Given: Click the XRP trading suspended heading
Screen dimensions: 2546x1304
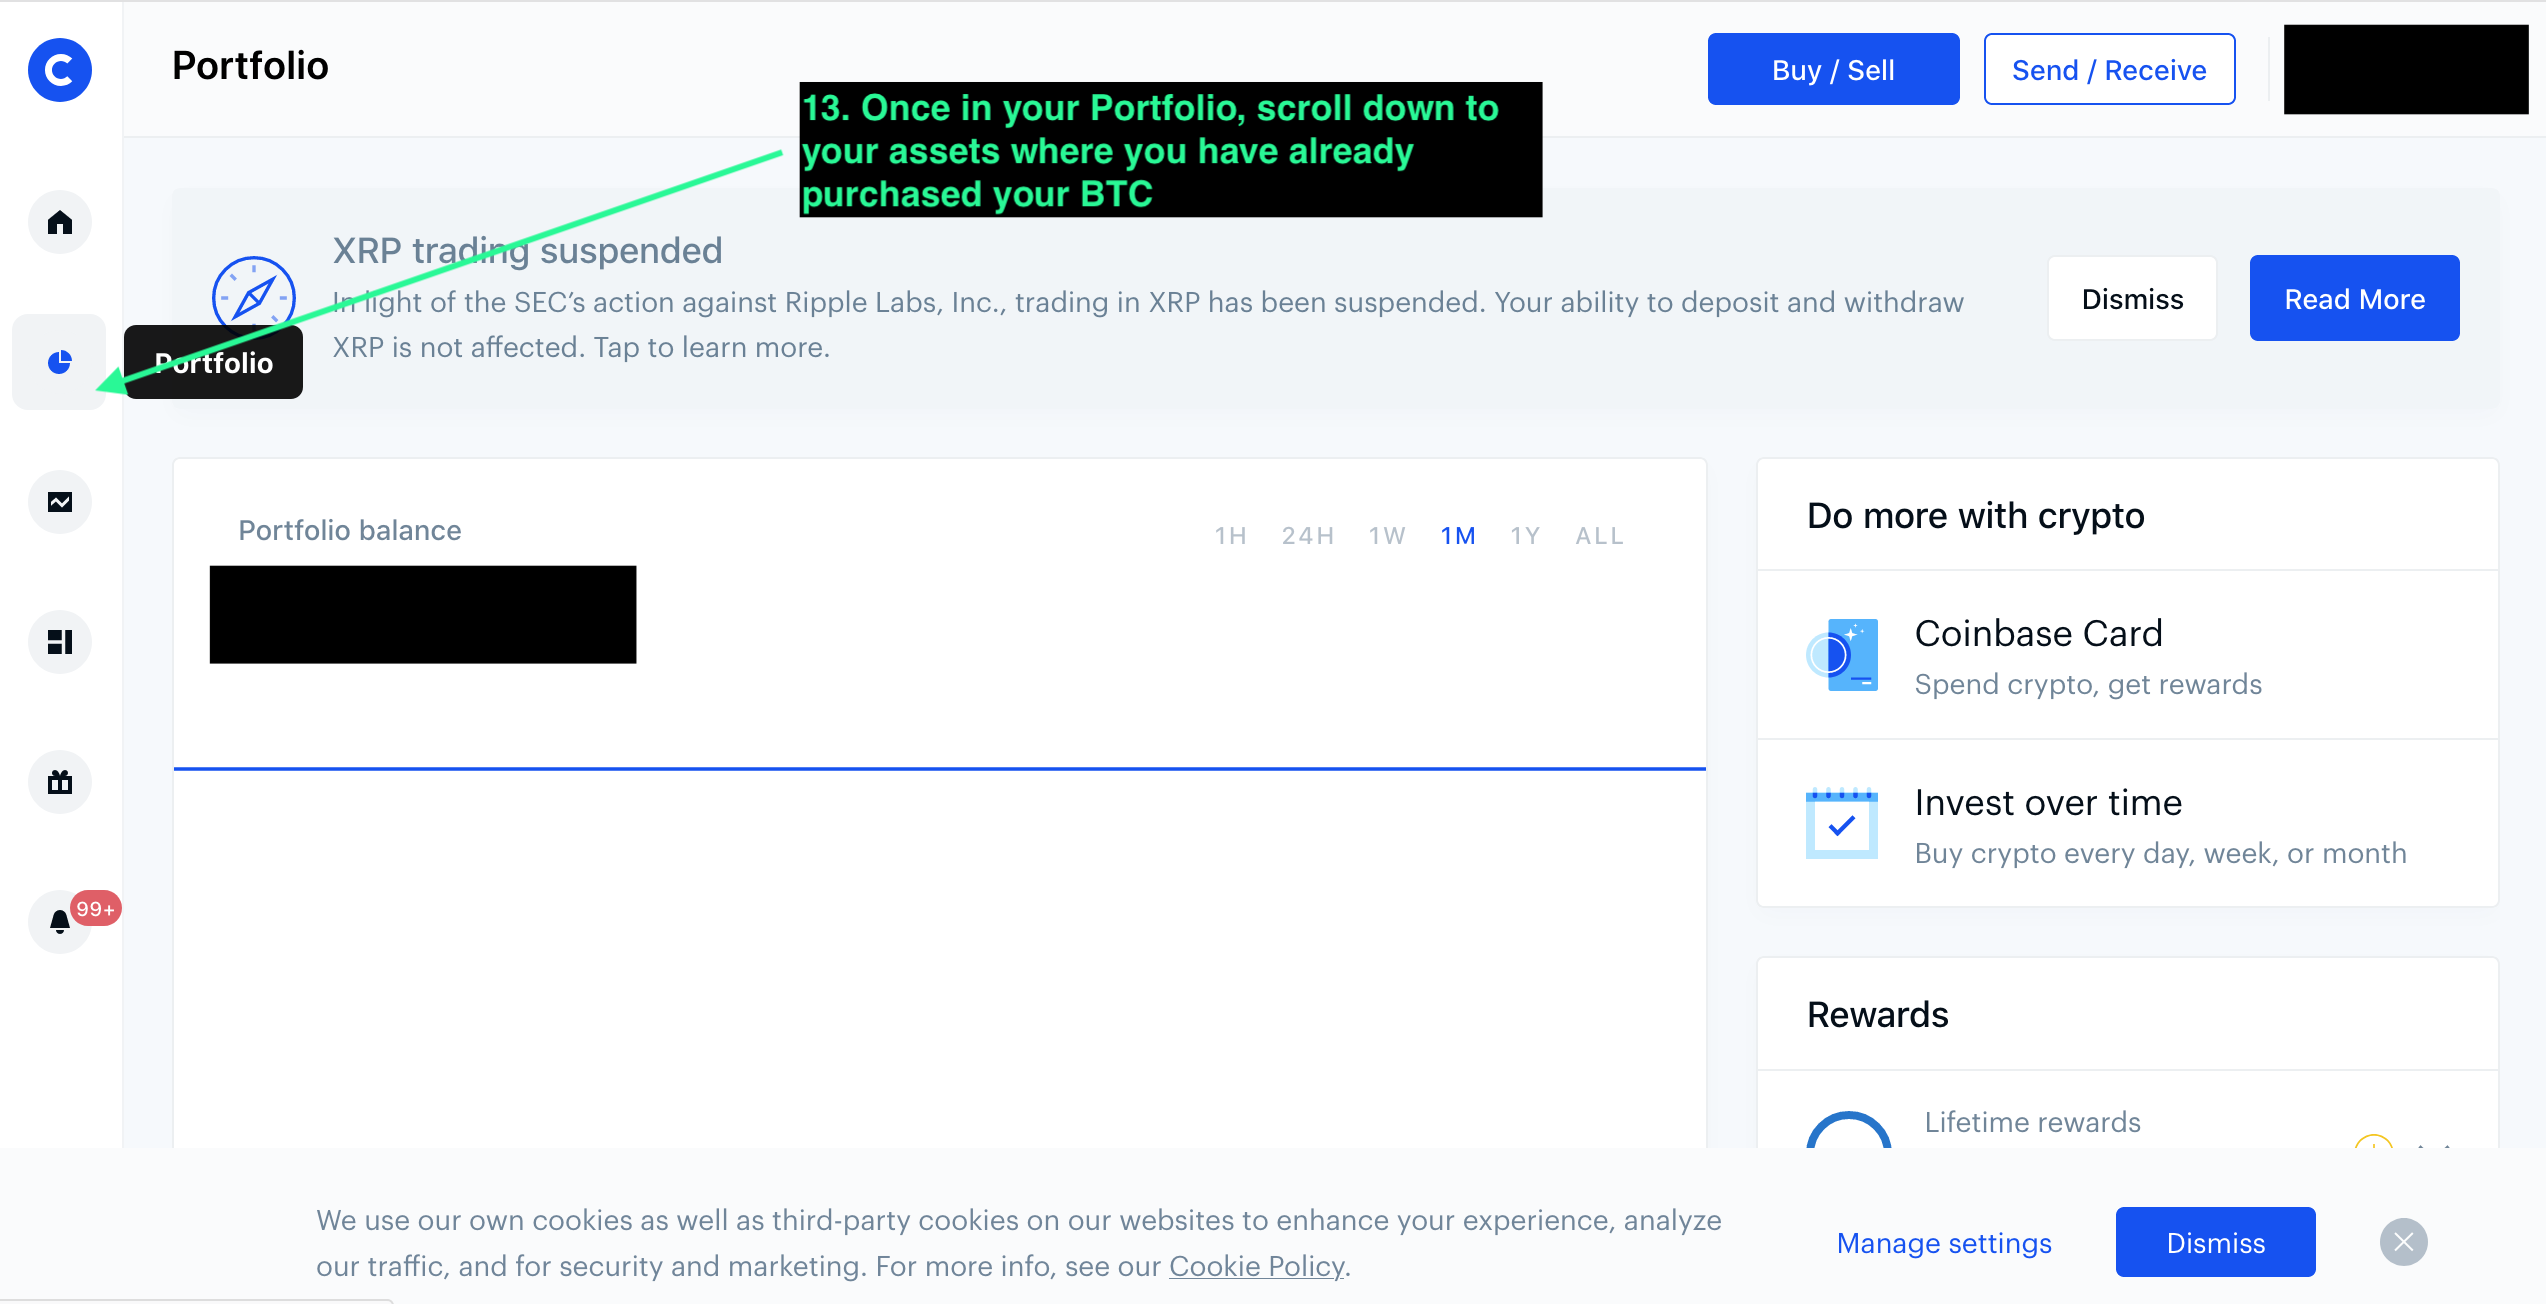Looking at the screenshot, I should point(527,250).
